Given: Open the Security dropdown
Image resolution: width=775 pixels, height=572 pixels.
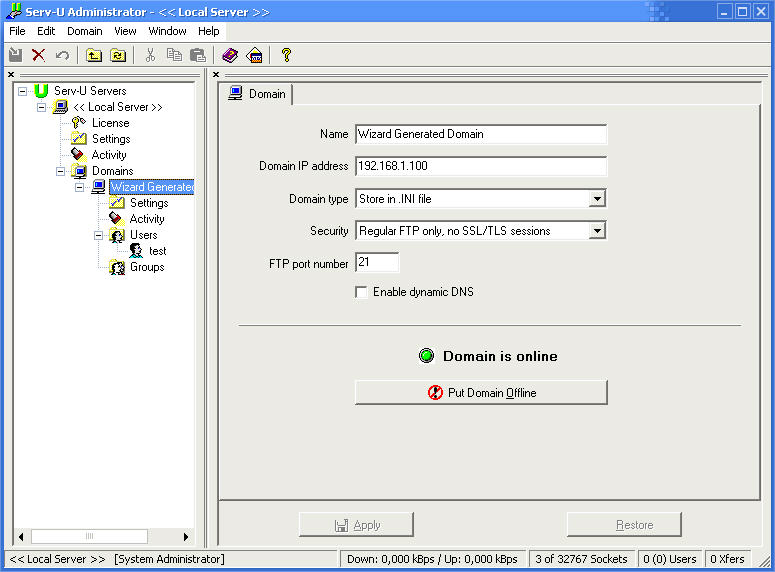Looking at the screenshot, I should (x=597, y=231).
